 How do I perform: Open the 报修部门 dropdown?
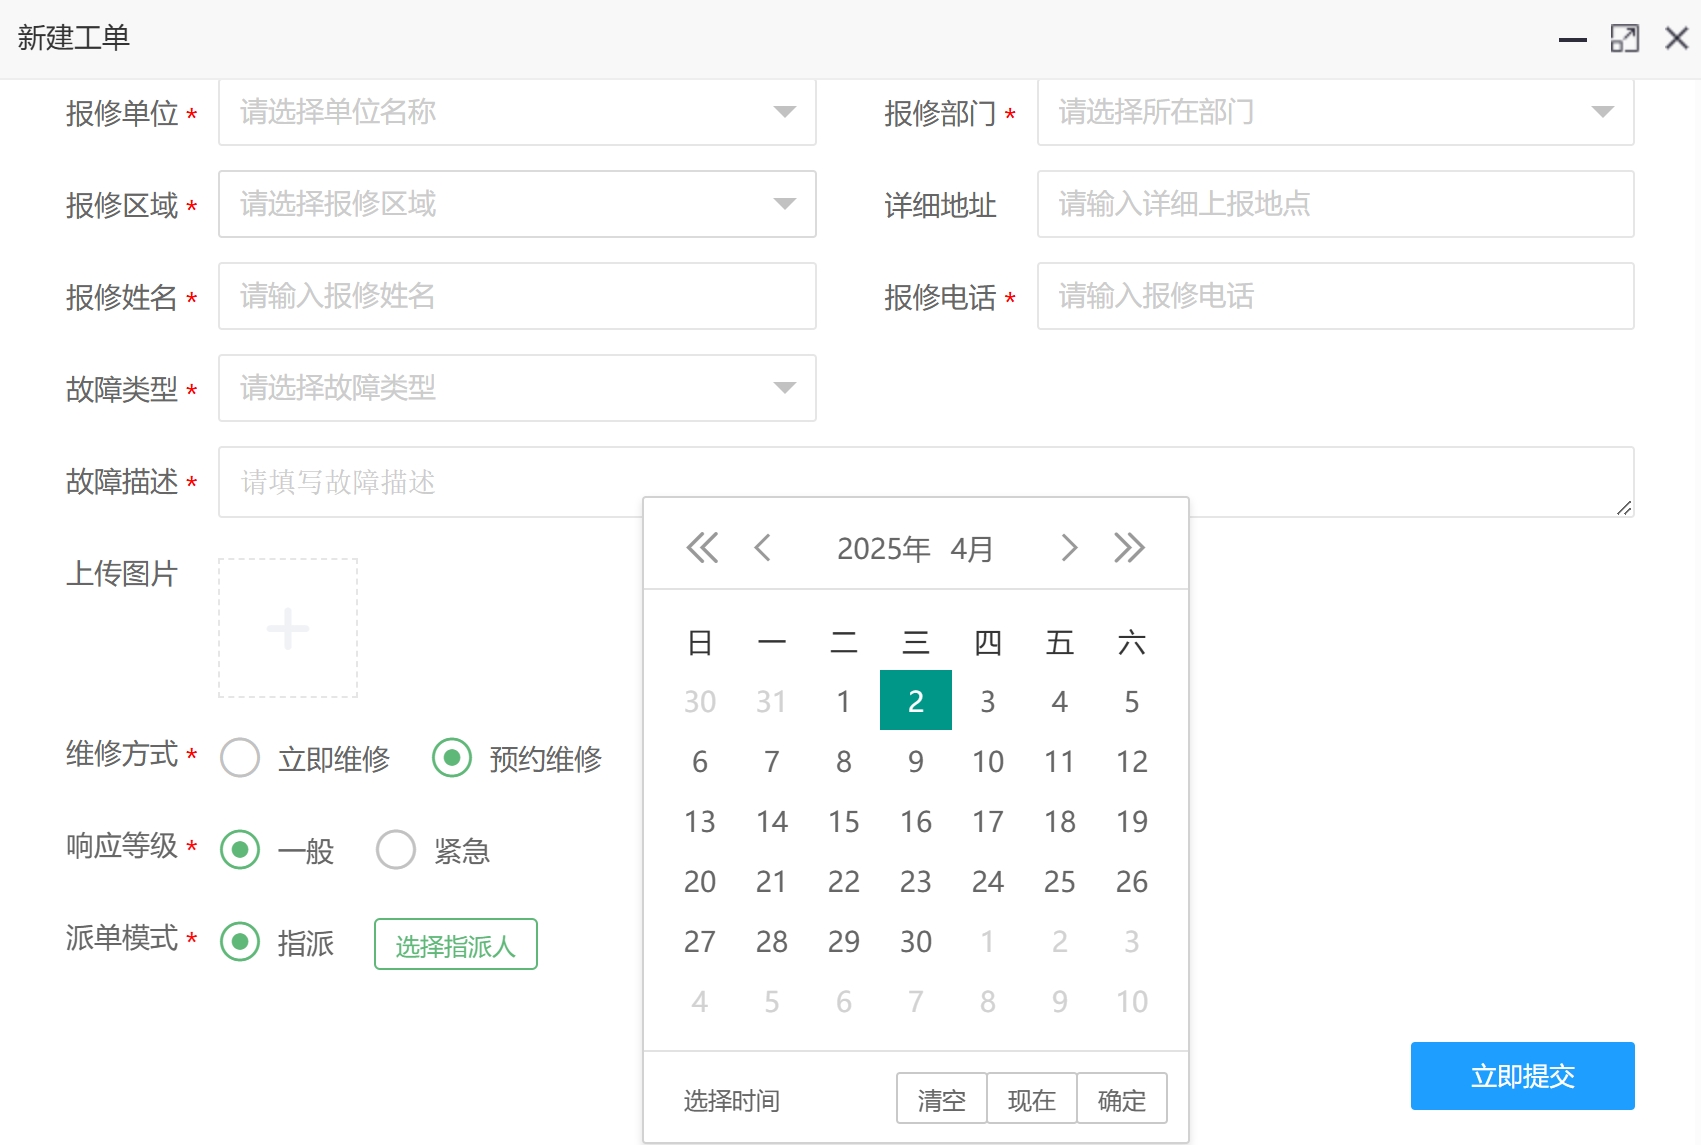[1335, 112]
